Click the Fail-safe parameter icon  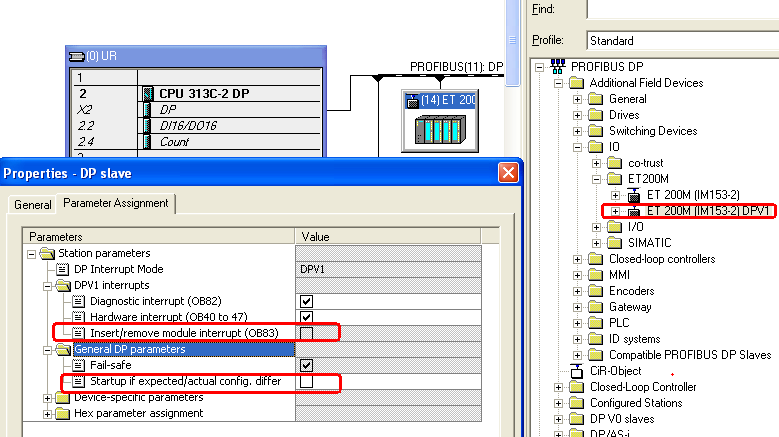tap(78, 365)
